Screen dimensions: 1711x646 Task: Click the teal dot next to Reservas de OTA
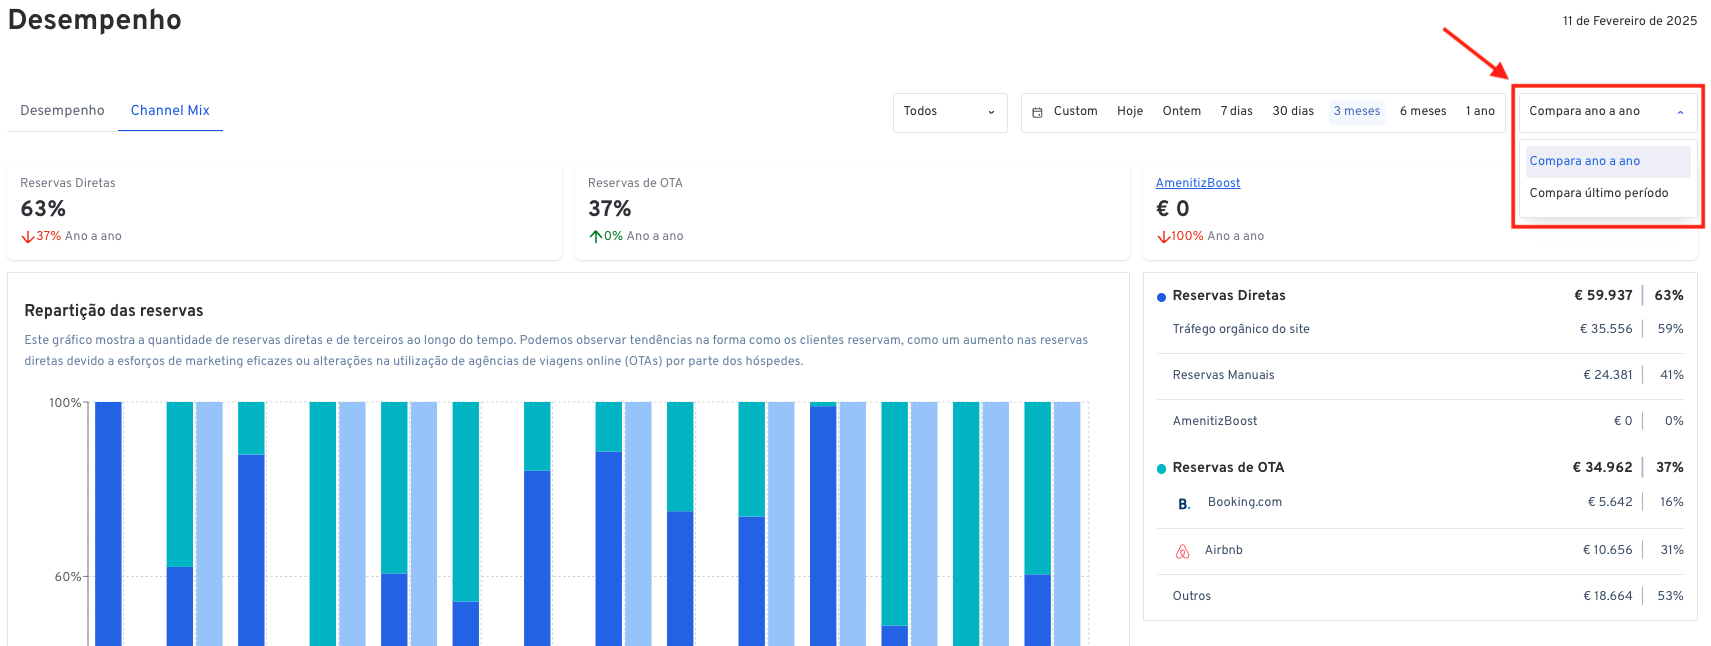point(1161,469)
